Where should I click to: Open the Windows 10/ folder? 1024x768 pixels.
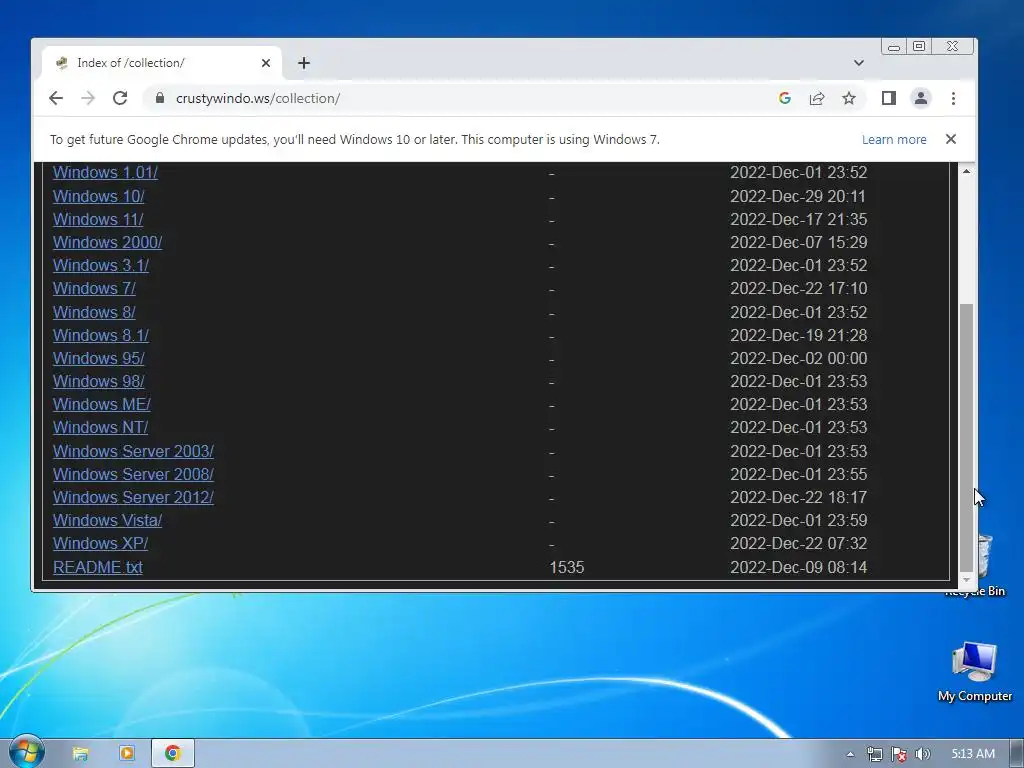pyautogui.click(x=99, y=196)
